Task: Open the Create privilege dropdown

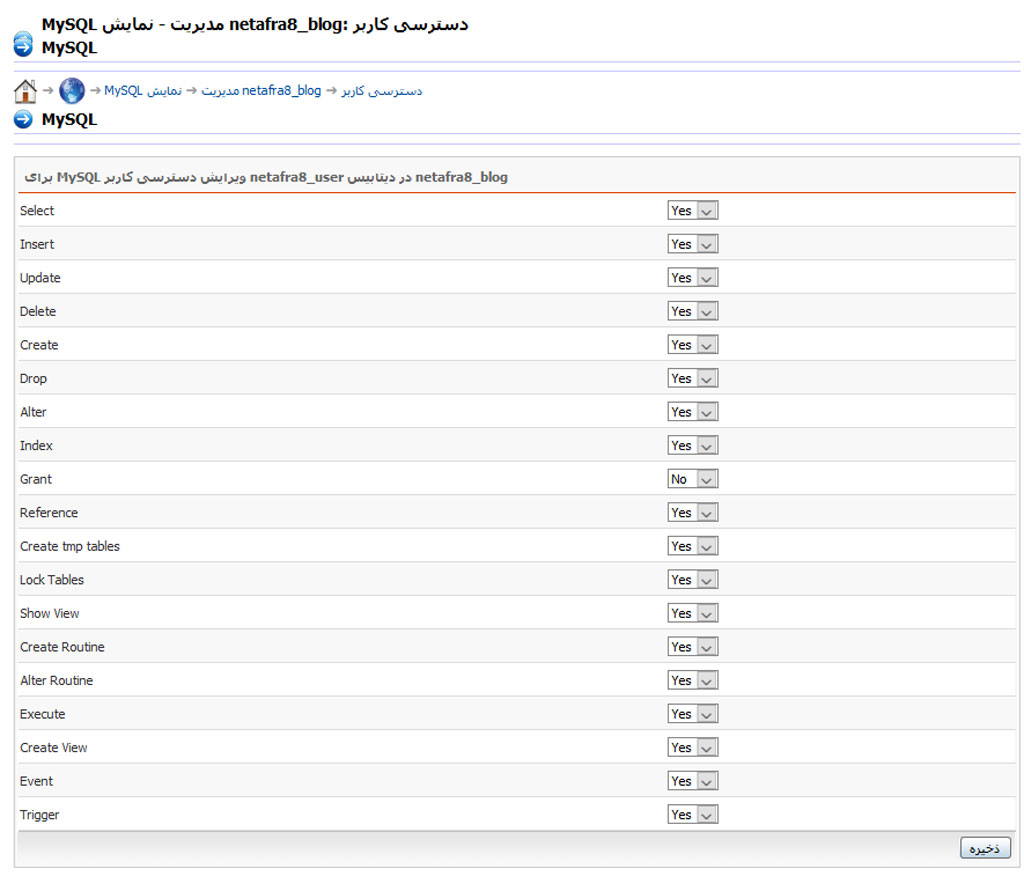Action: (x=693, y=345)
